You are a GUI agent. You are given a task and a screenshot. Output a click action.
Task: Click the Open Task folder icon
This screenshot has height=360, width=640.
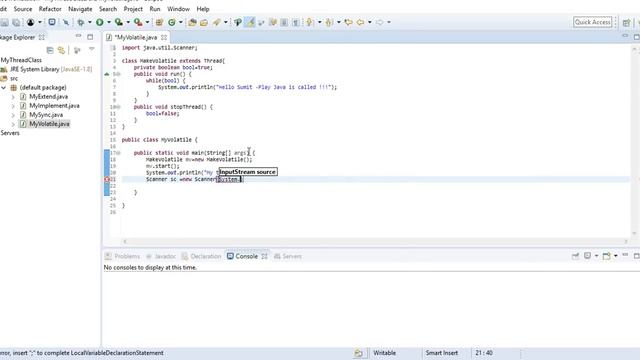(x=204, y=22)
